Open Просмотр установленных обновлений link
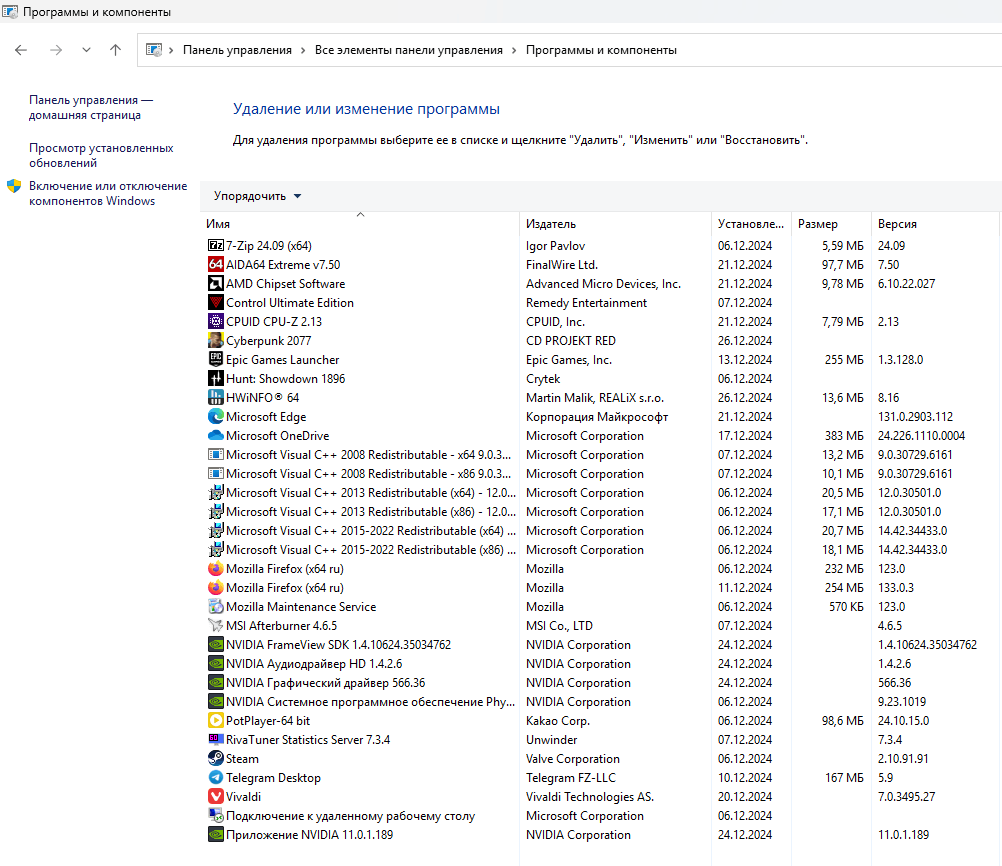Screen dimensions: 1002x866 101,155
